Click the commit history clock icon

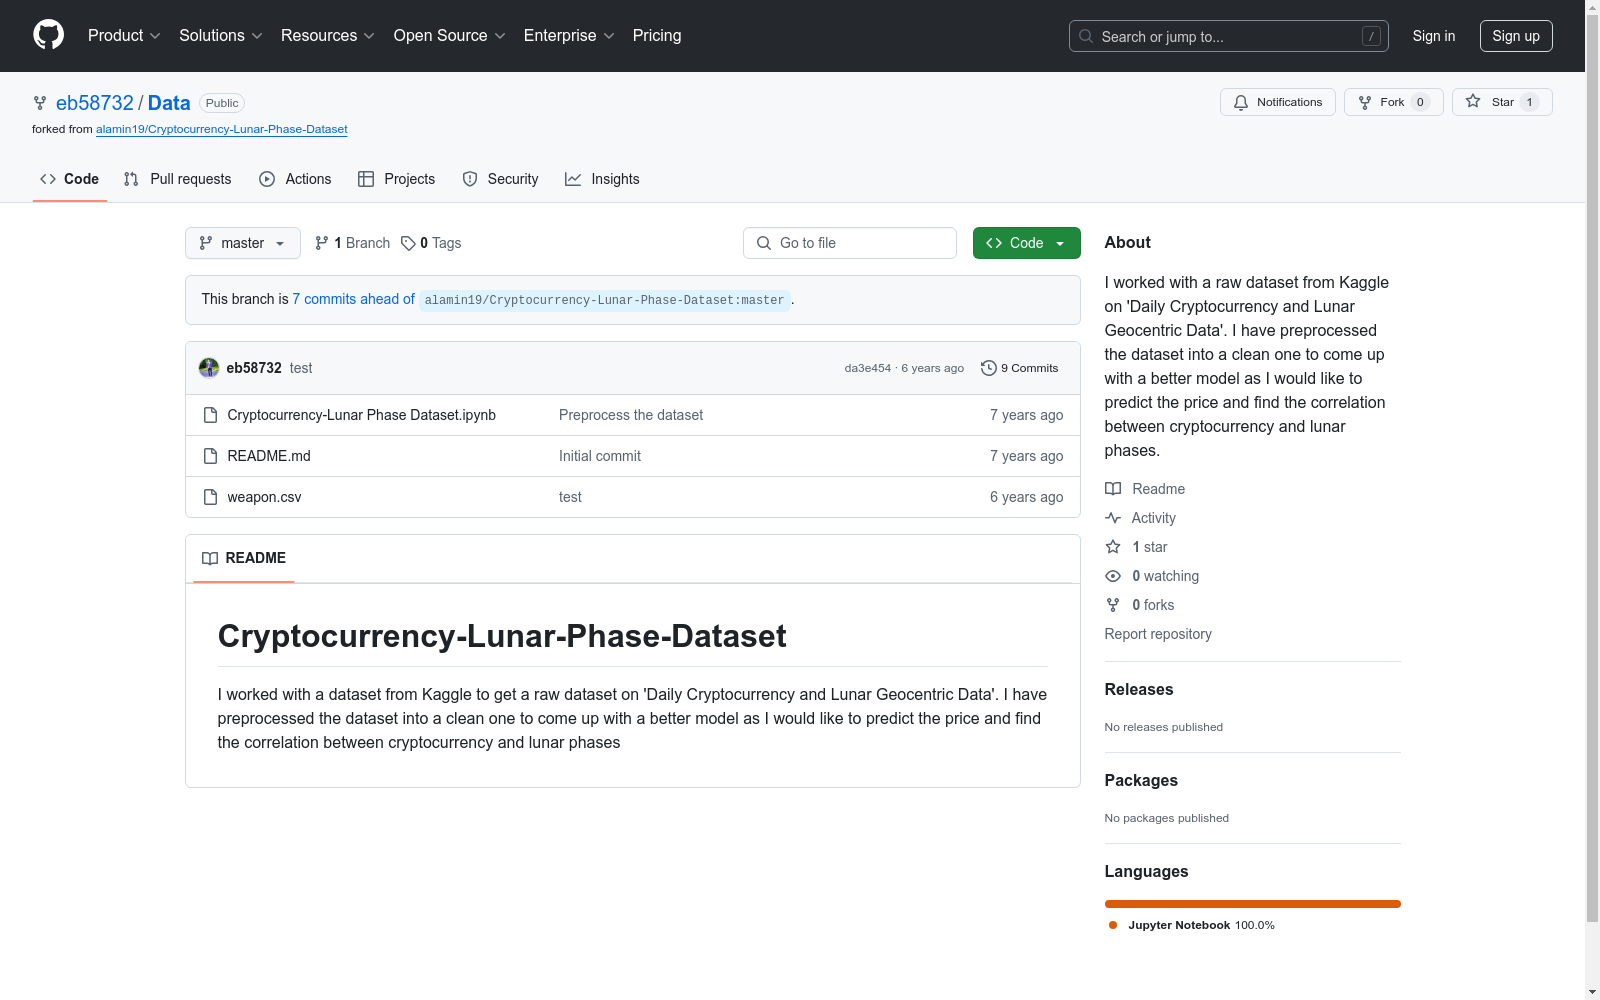(989, 368)
